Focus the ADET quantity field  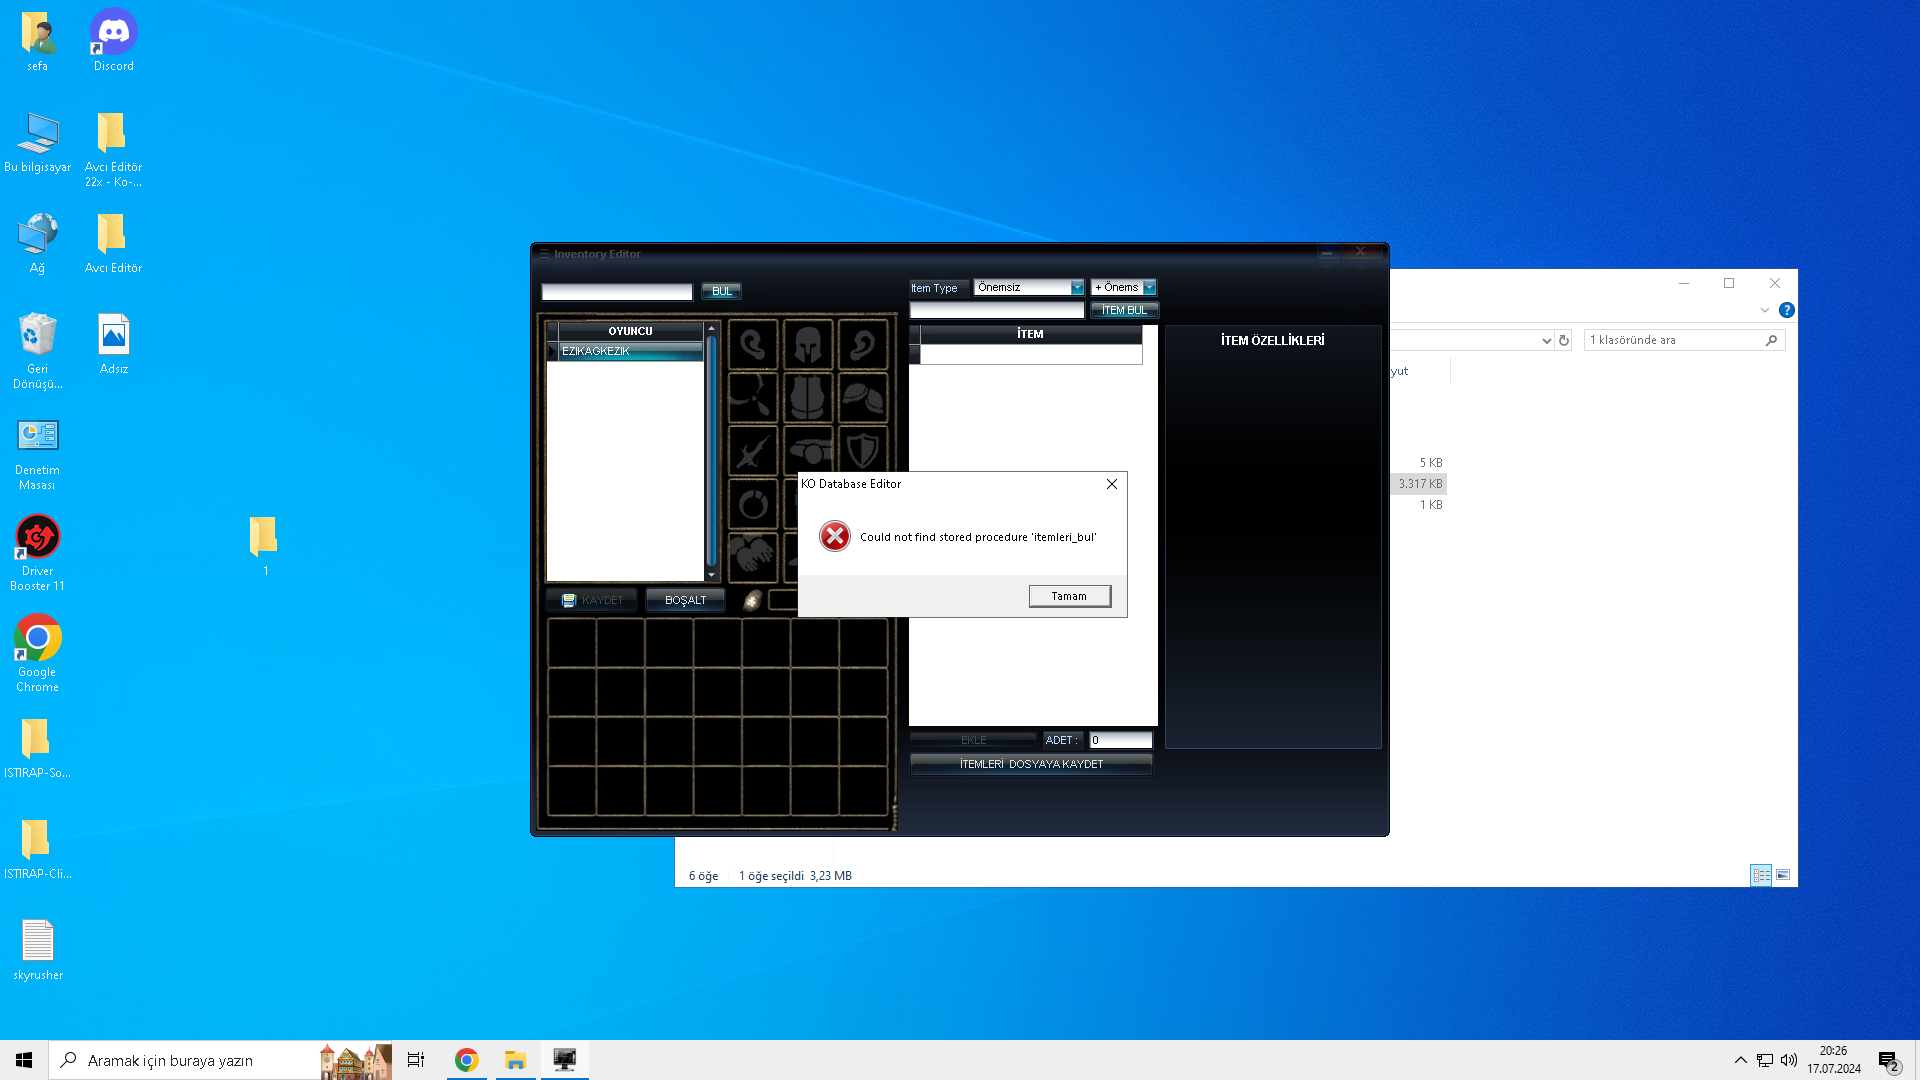[1120, 740]
